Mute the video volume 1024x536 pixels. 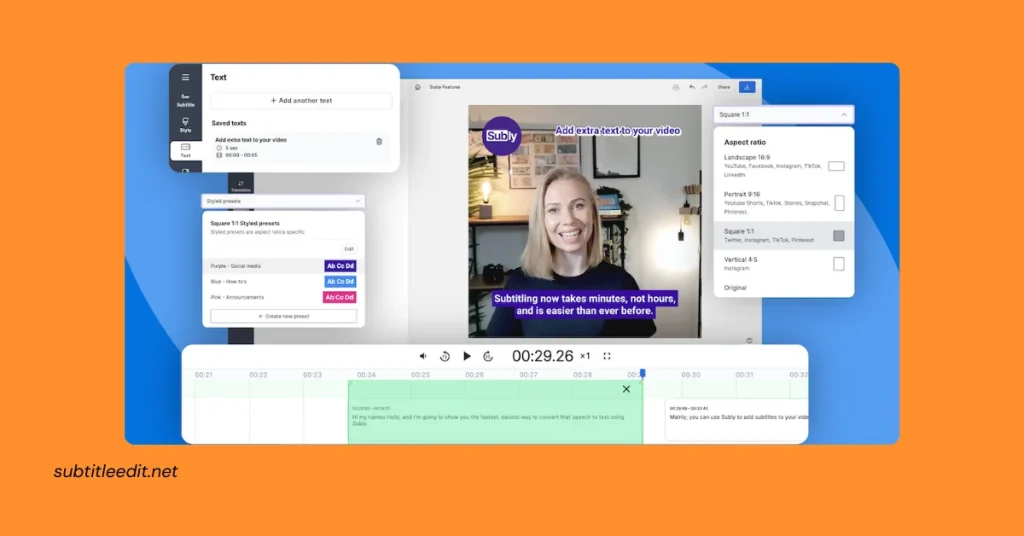[x=423, y=356]
